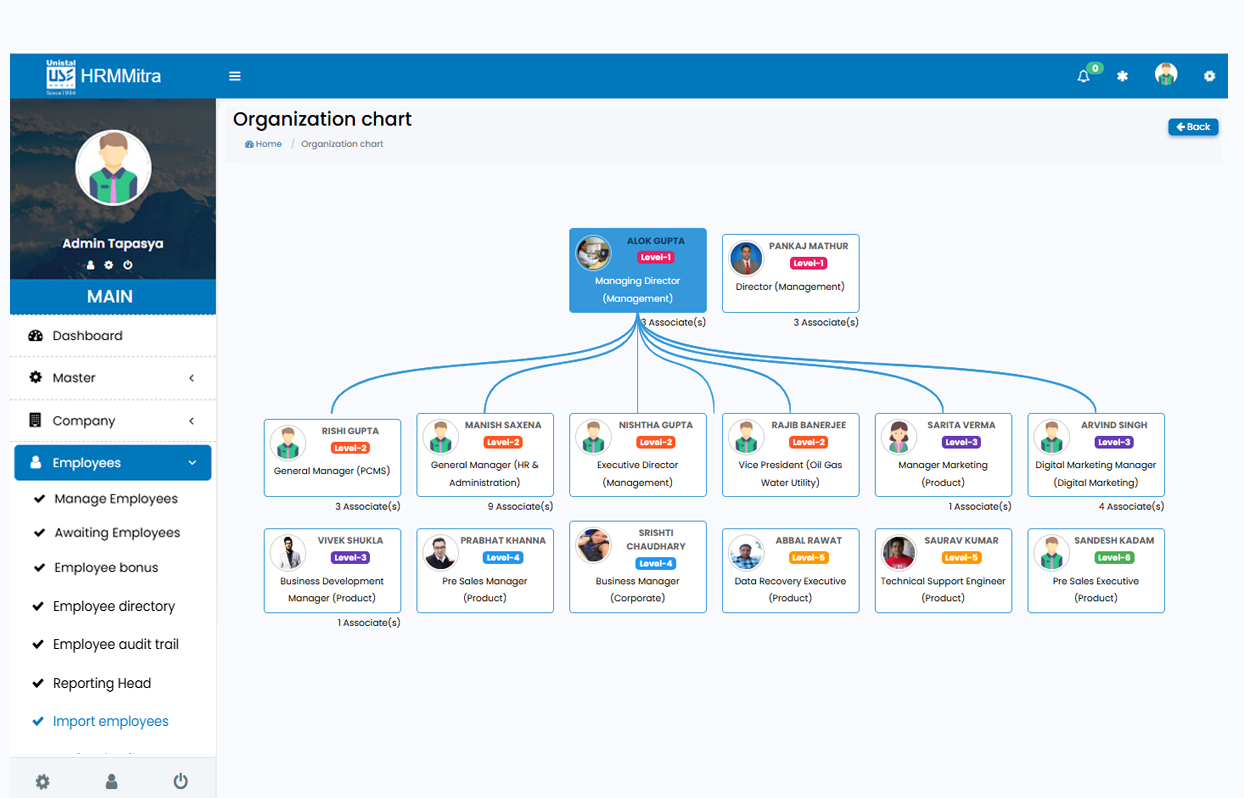Viewport: 1244px width, 798px height.
Task: Select Employee directory in sidebar
Action: 114,606
